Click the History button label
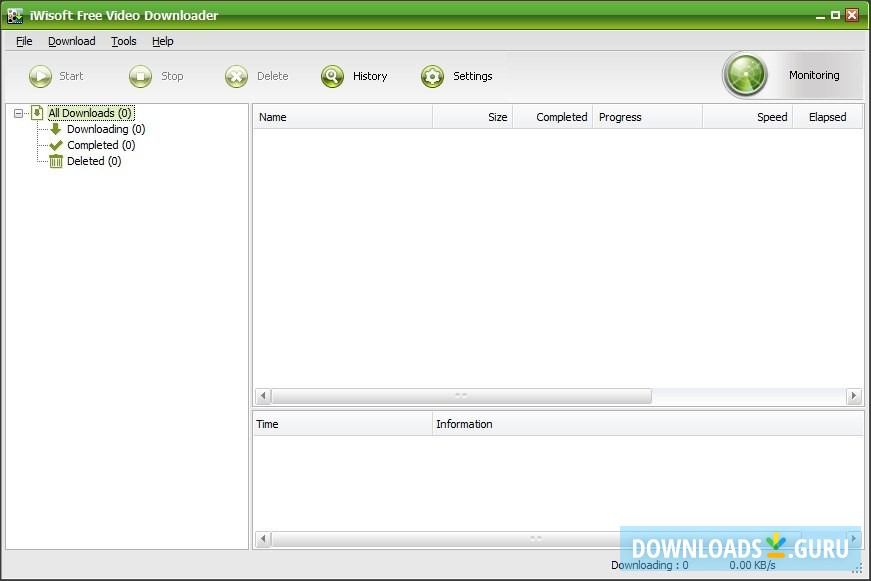 click(x=370, y=76)
